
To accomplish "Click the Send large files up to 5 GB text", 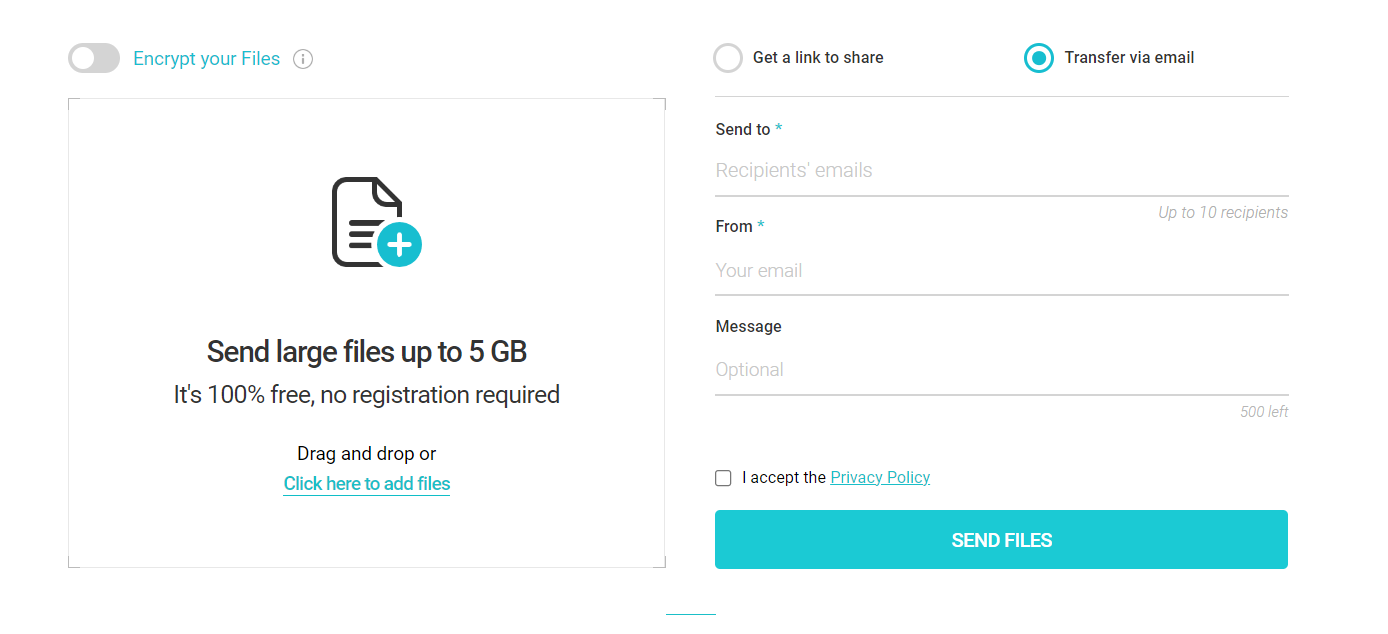I will click(x=366, y=352).
